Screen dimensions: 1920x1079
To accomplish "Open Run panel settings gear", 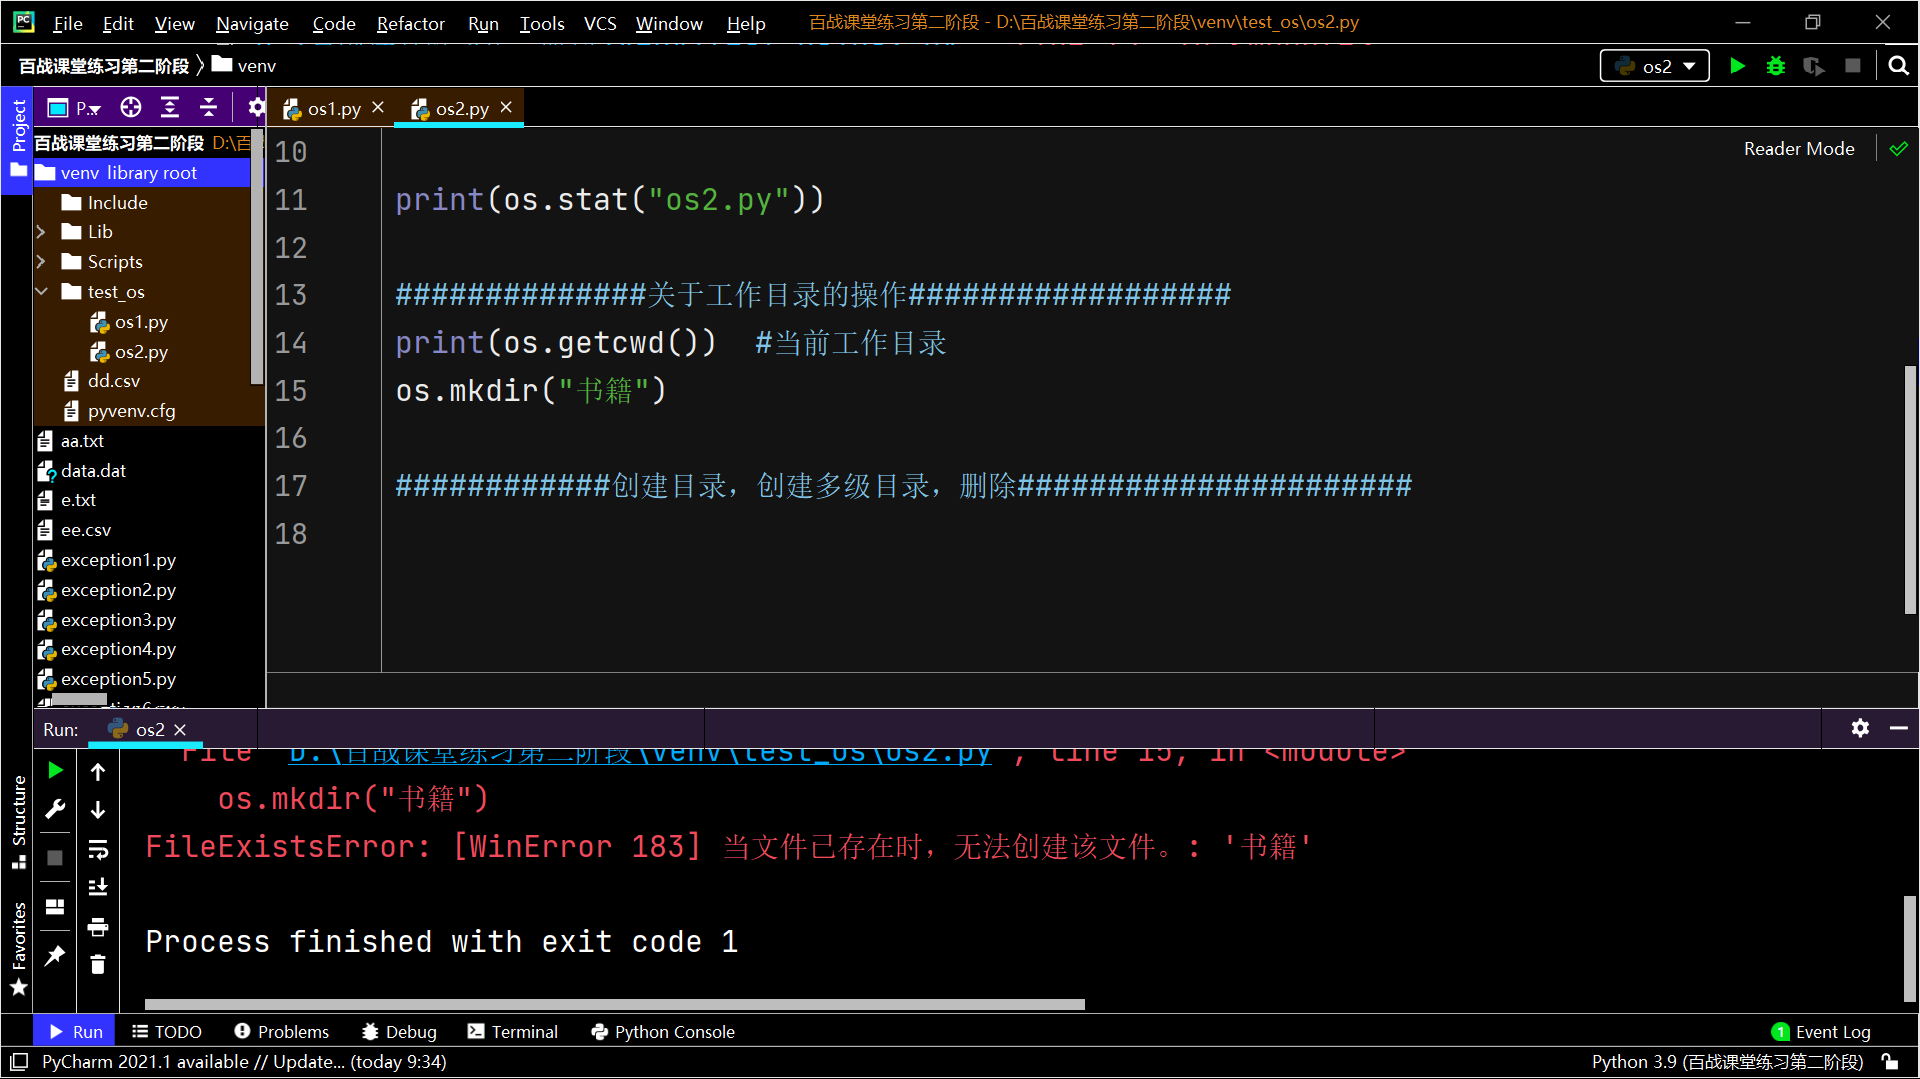I will pos(1860,728).
